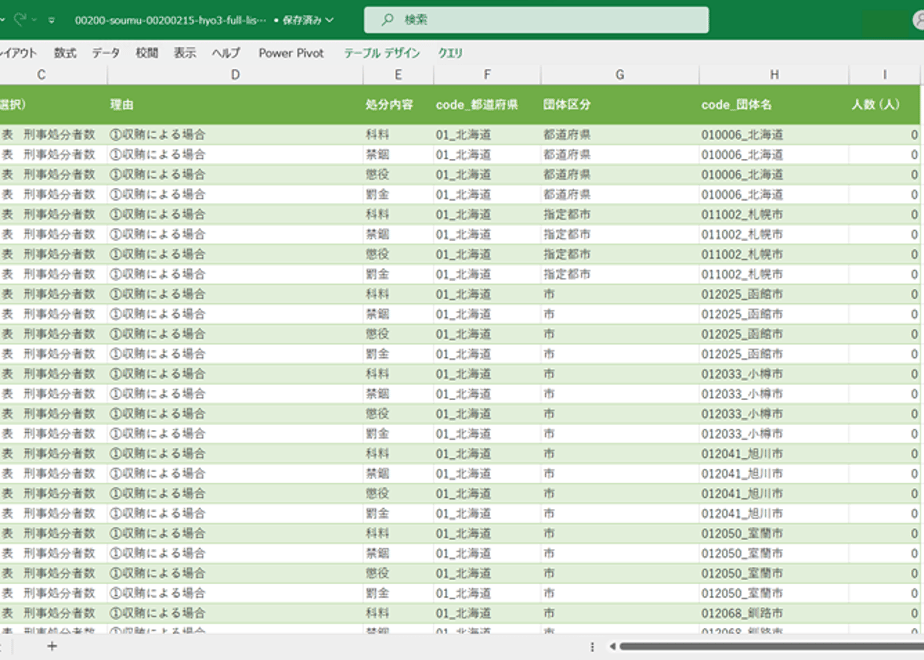Screen dimensions: 924x660
Task: Select 罰金 cell in the 011002_札幌市 rows
Action: point(398,275)
